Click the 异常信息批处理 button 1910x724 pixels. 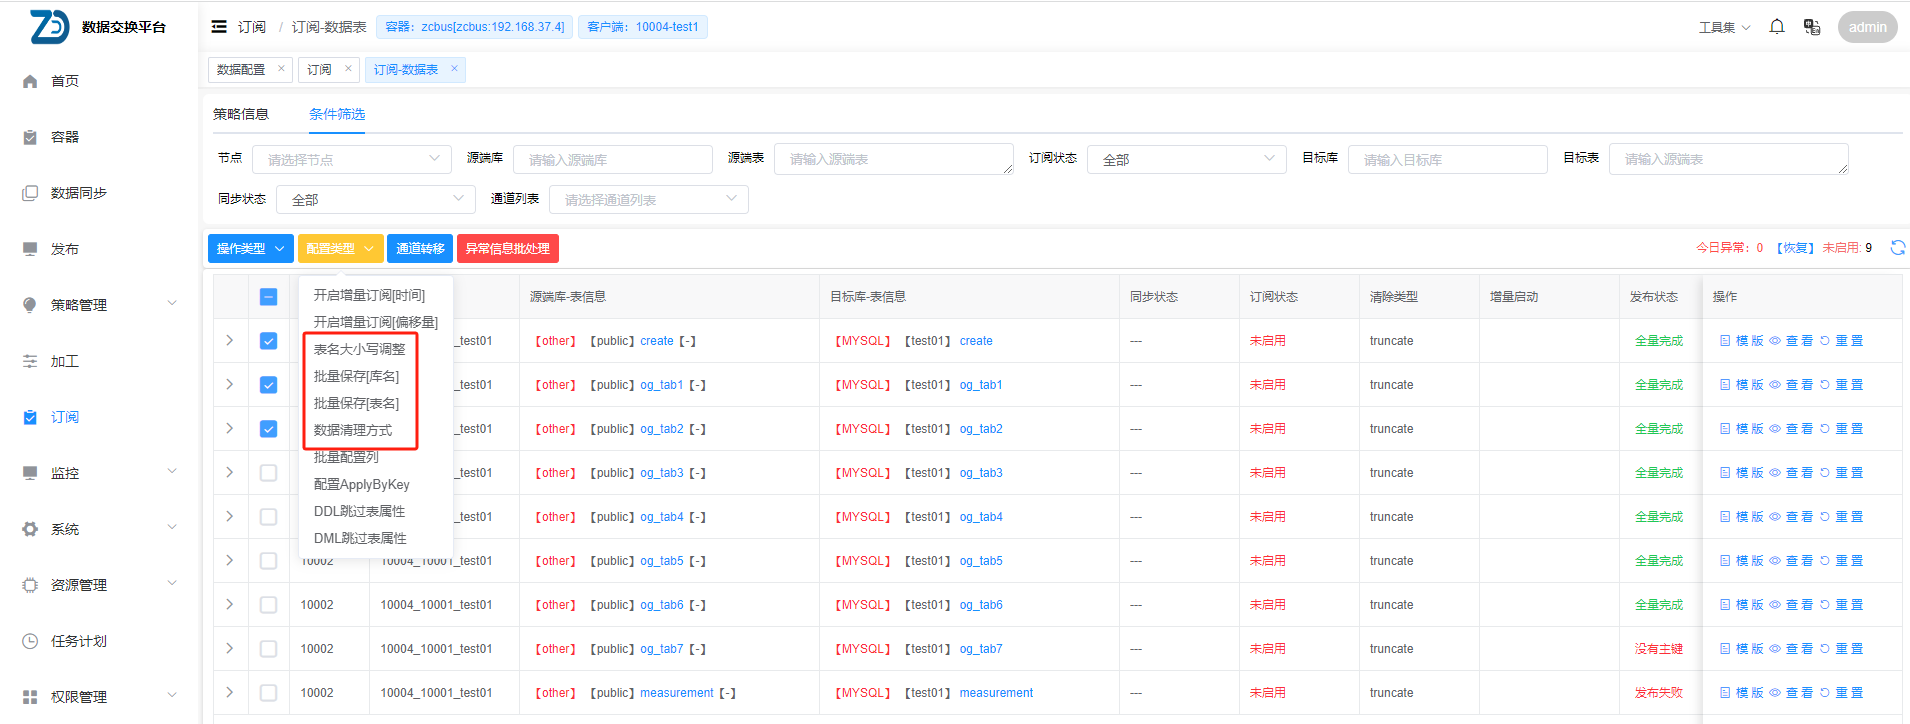[507, 249]
